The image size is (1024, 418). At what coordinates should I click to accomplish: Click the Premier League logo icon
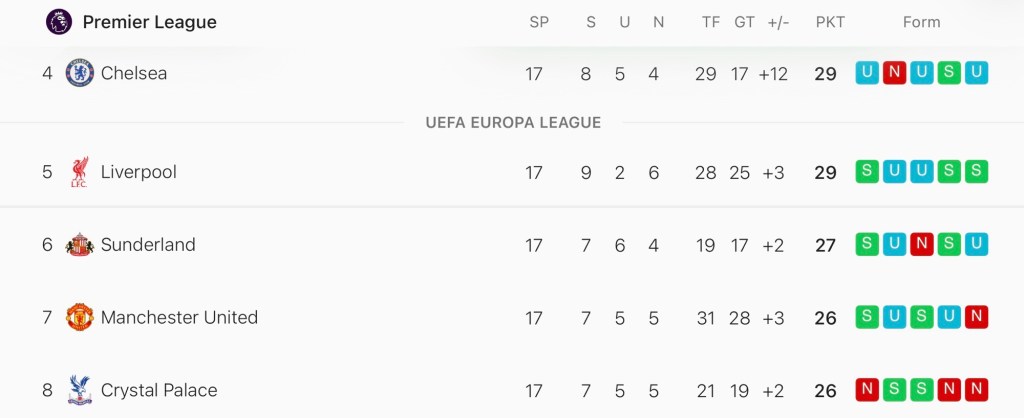[59, 22]
